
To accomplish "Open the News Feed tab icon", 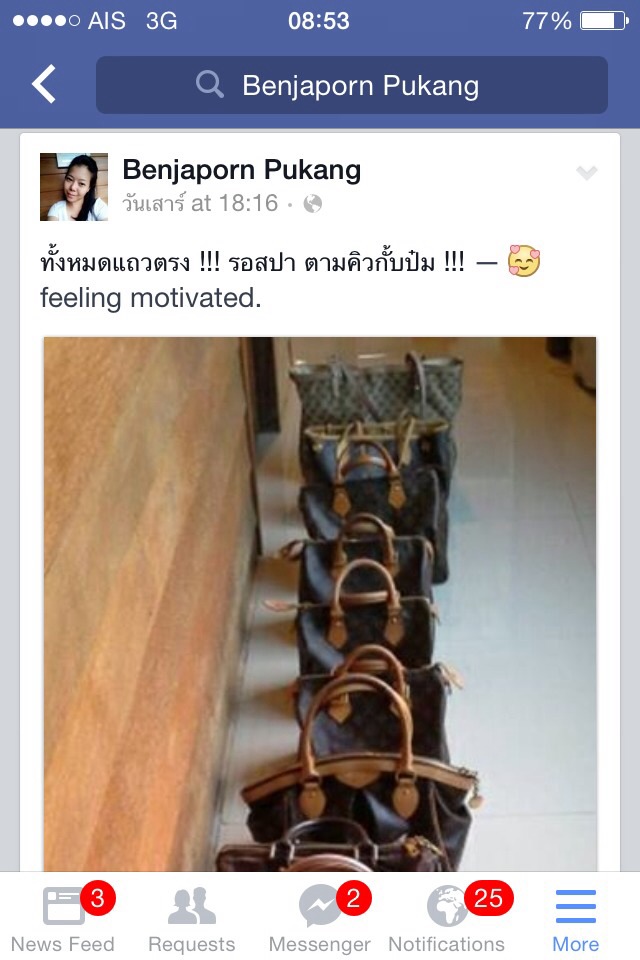I will tap(63, 906).
